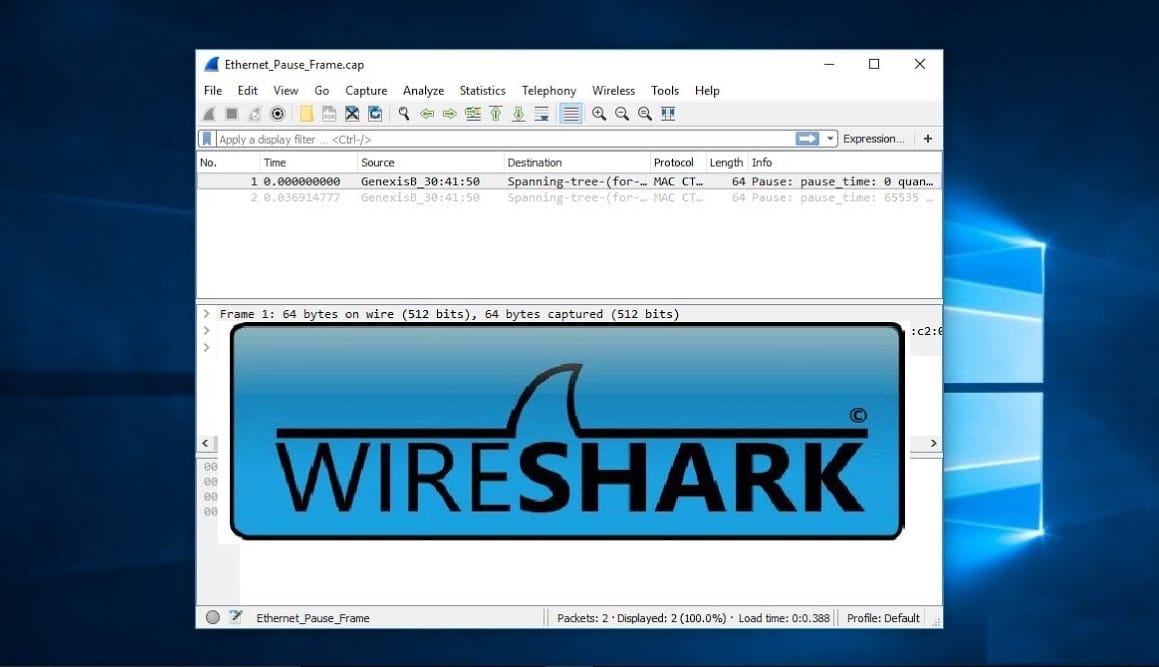Click the Resize columns to content icon
The height and width of the screenshot is (667, 1159).
667,114
